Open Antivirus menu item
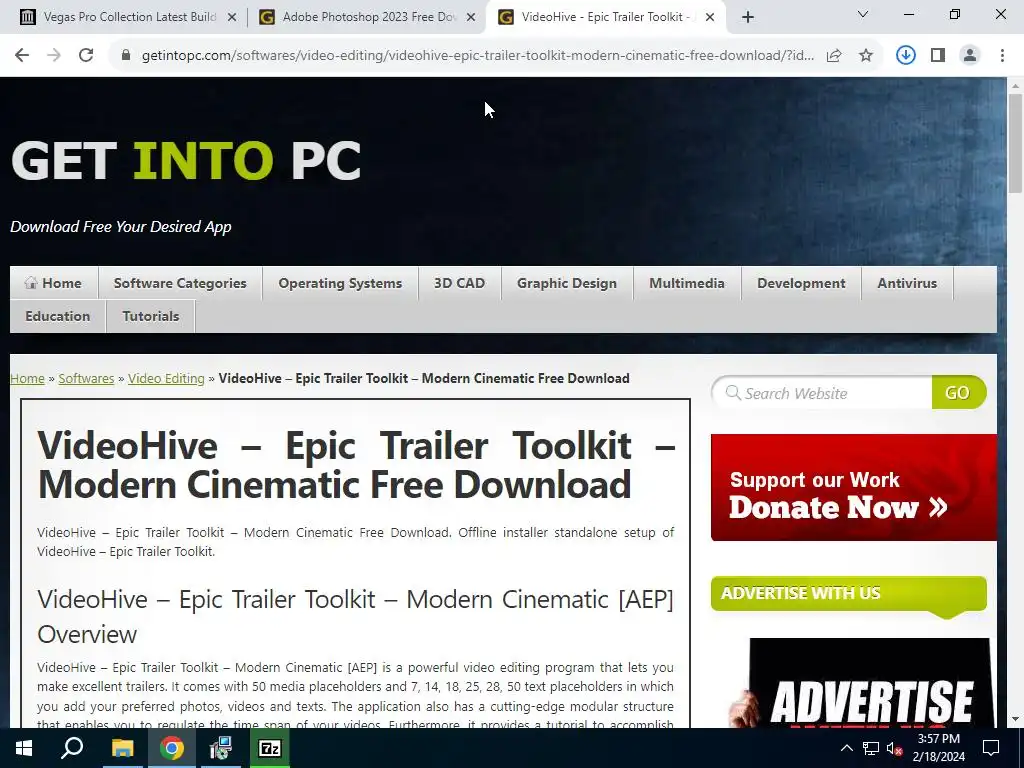The width and height of the screenshot is (1024, 768). [x=907, y=283]
